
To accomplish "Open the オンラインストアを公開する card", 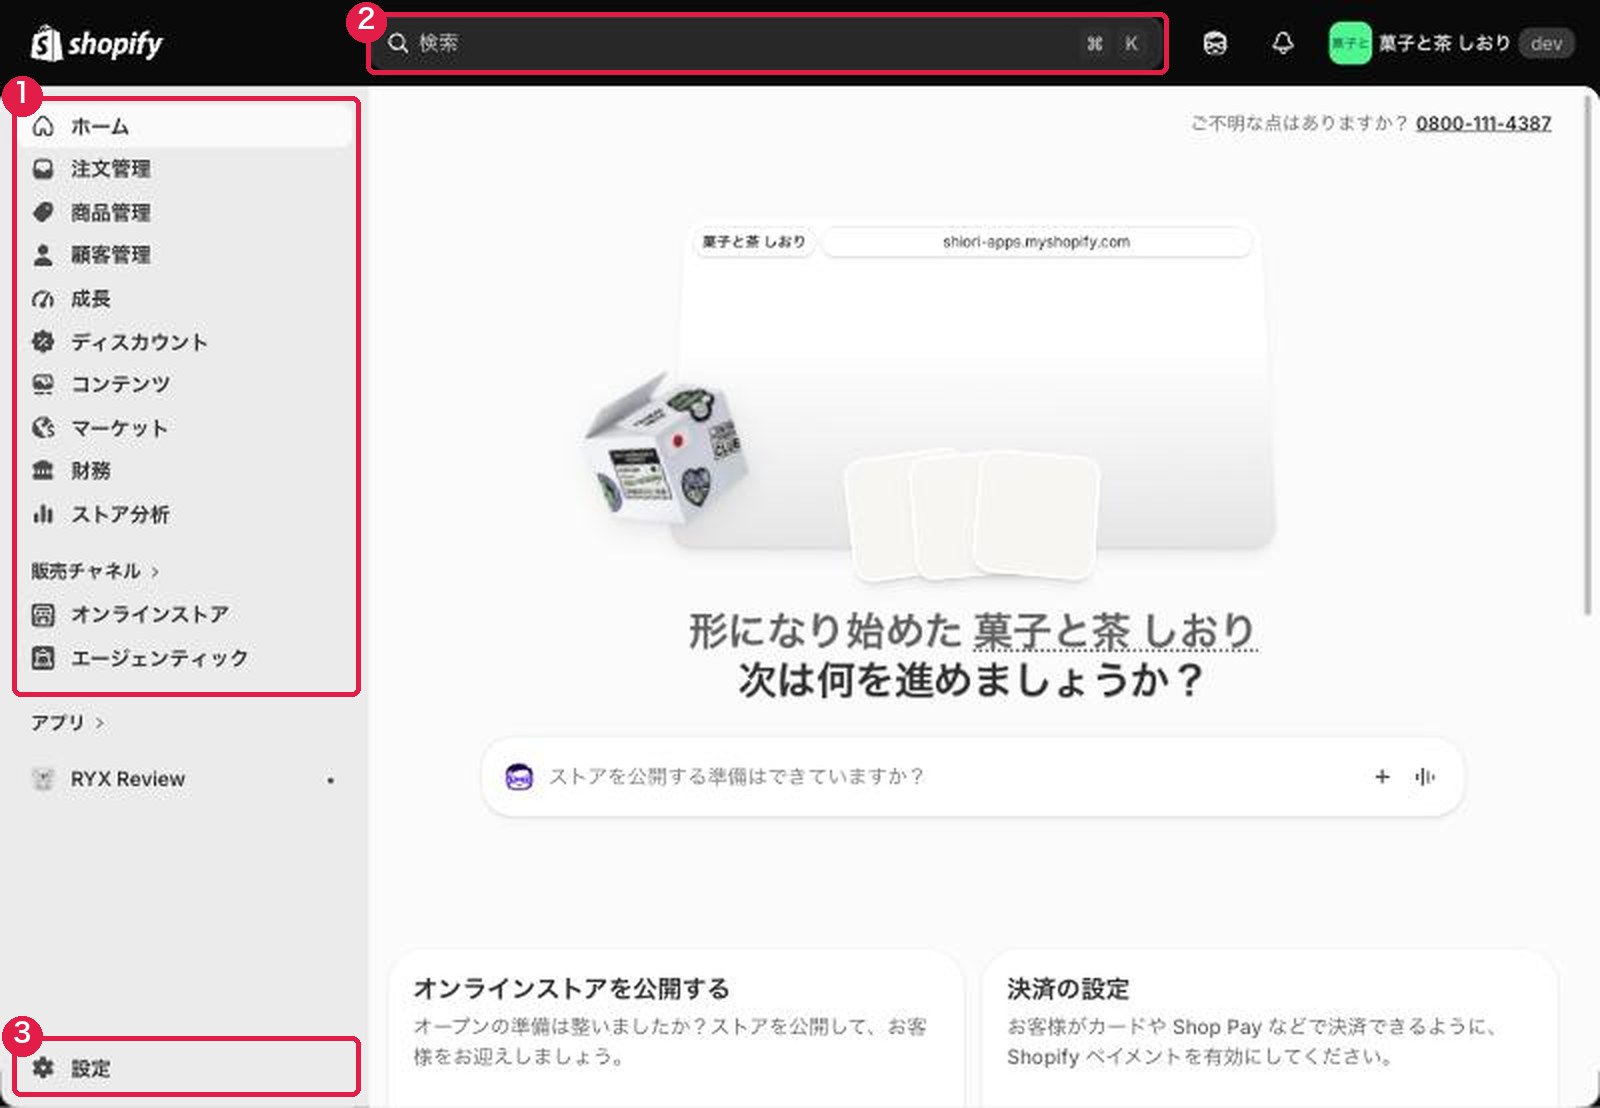I will tap(676, 1029).
